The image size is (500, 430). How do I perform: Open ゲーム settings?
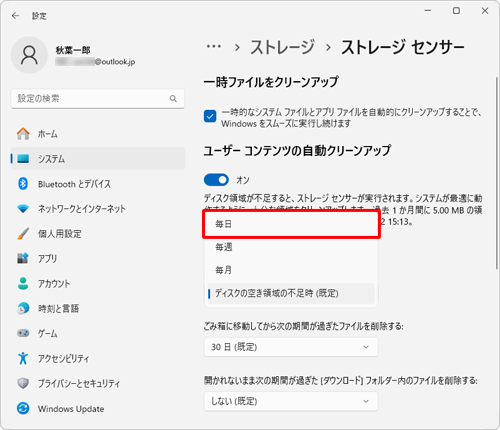97,333
